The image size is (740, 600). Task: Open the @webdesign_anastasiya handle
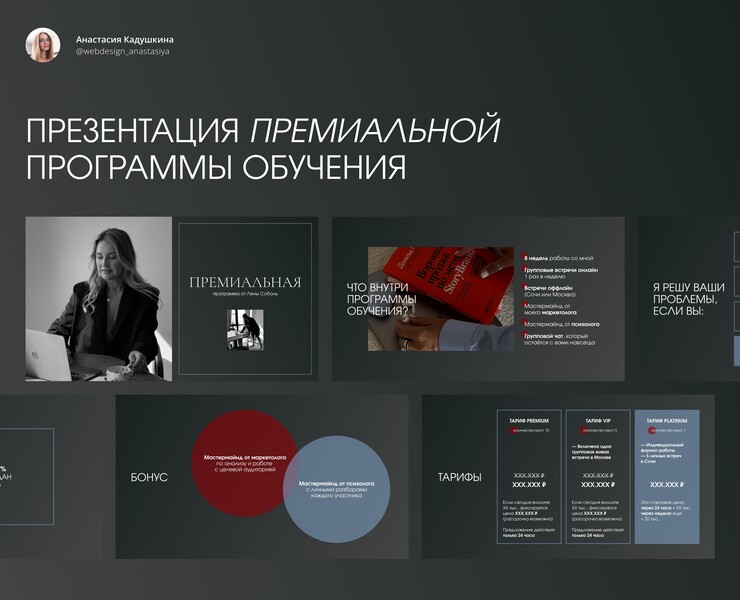tap(122, 51)
